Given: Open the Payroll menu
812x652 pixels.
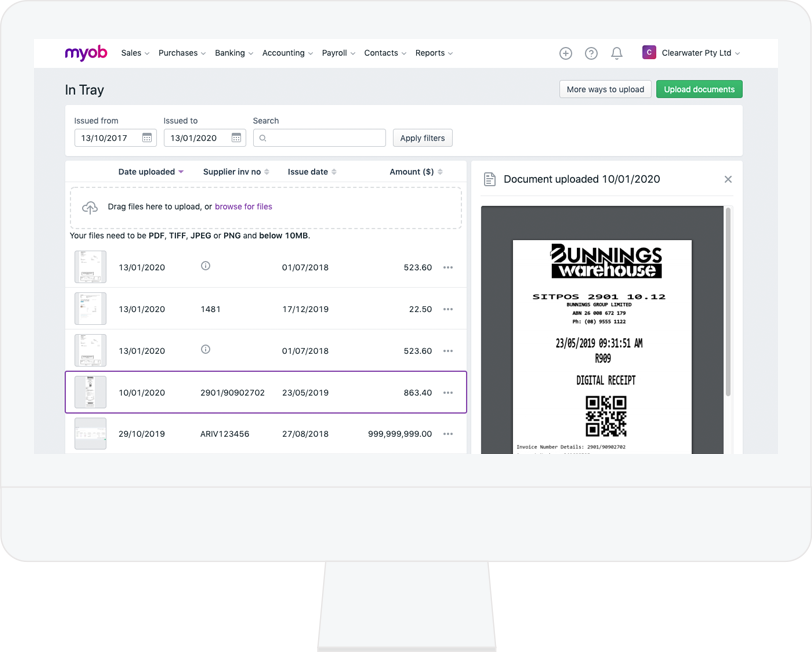Looking at the screenshot, I should click(x=338, y=53).
